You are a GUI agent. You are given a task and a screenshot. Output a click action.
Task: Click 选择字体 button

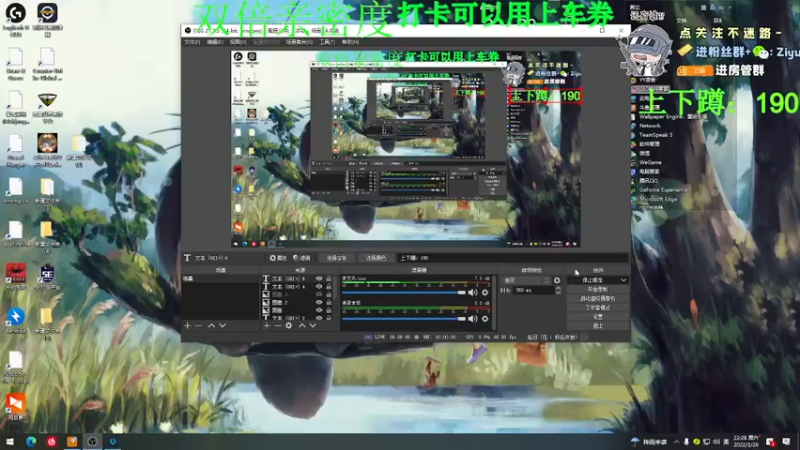pyautogui.click(x=336, y=258)
